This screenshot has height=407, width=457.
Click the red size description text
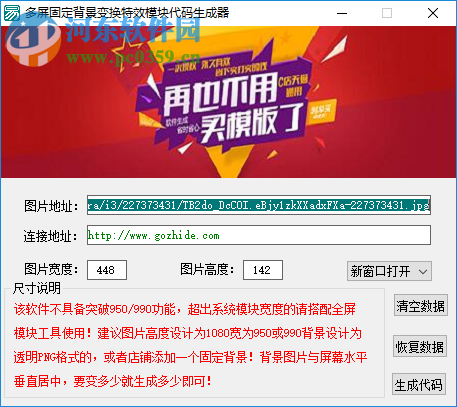pos(190,345)
